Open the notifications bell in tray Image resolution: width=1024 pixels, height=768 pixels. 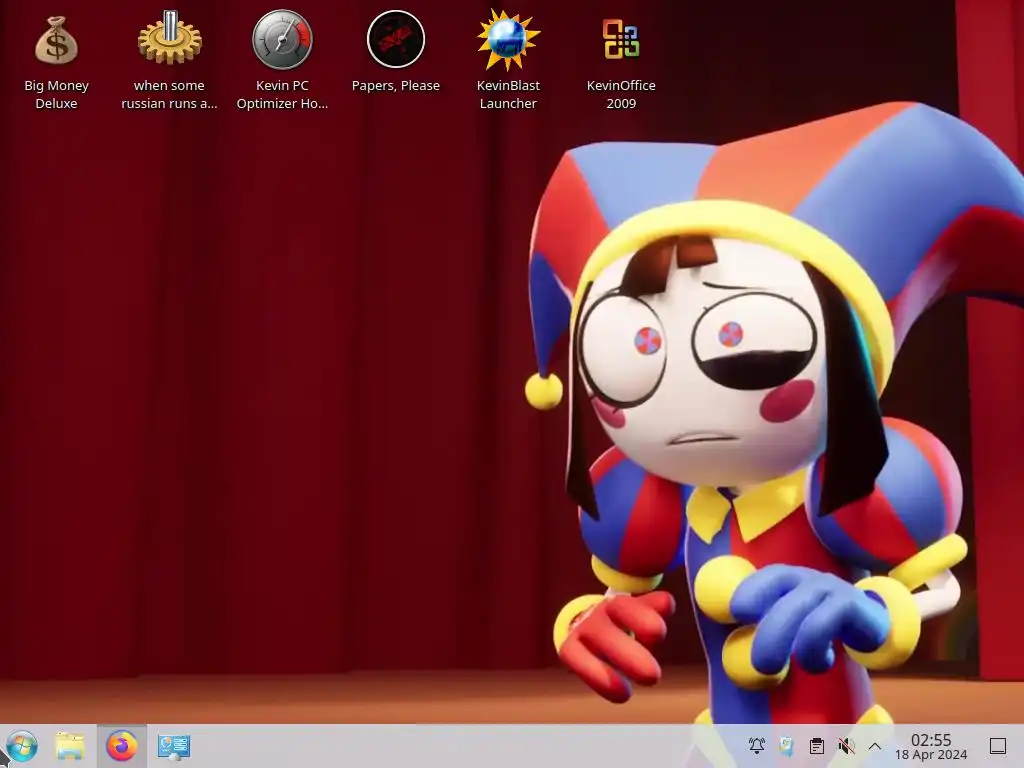[757, 746]
